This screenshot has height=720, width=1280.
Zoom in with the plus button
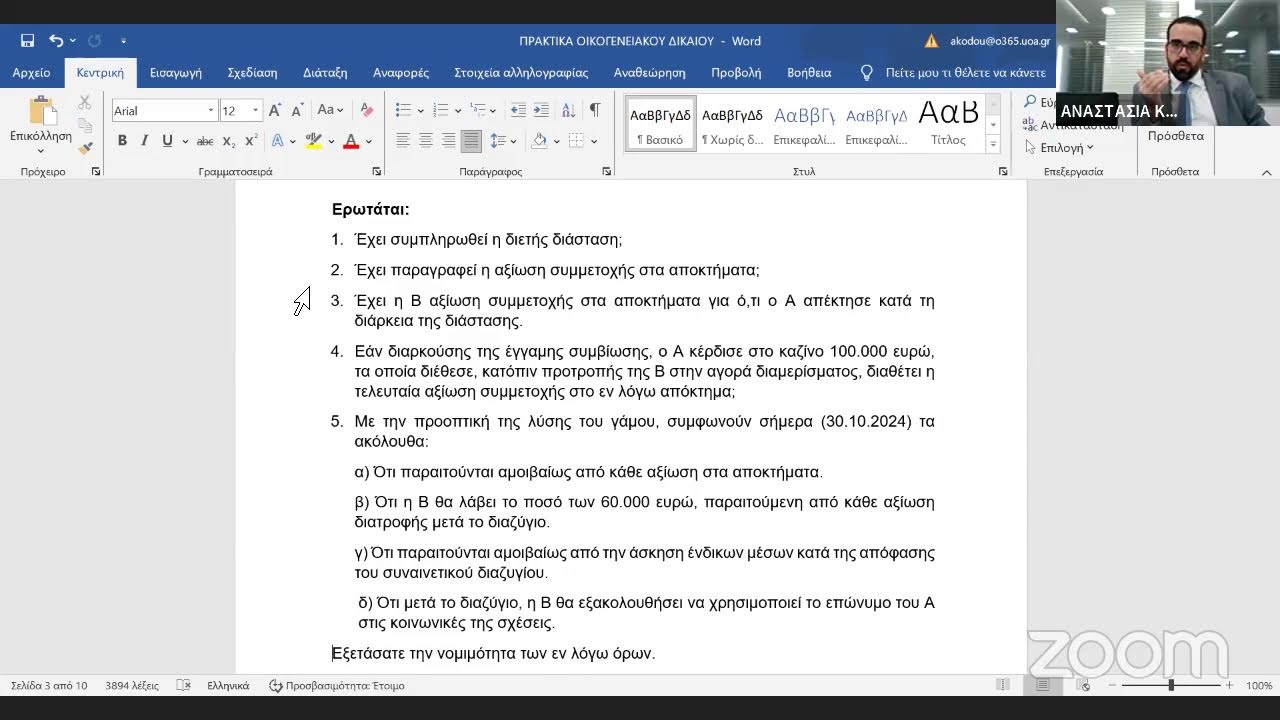pos(1230,686)
